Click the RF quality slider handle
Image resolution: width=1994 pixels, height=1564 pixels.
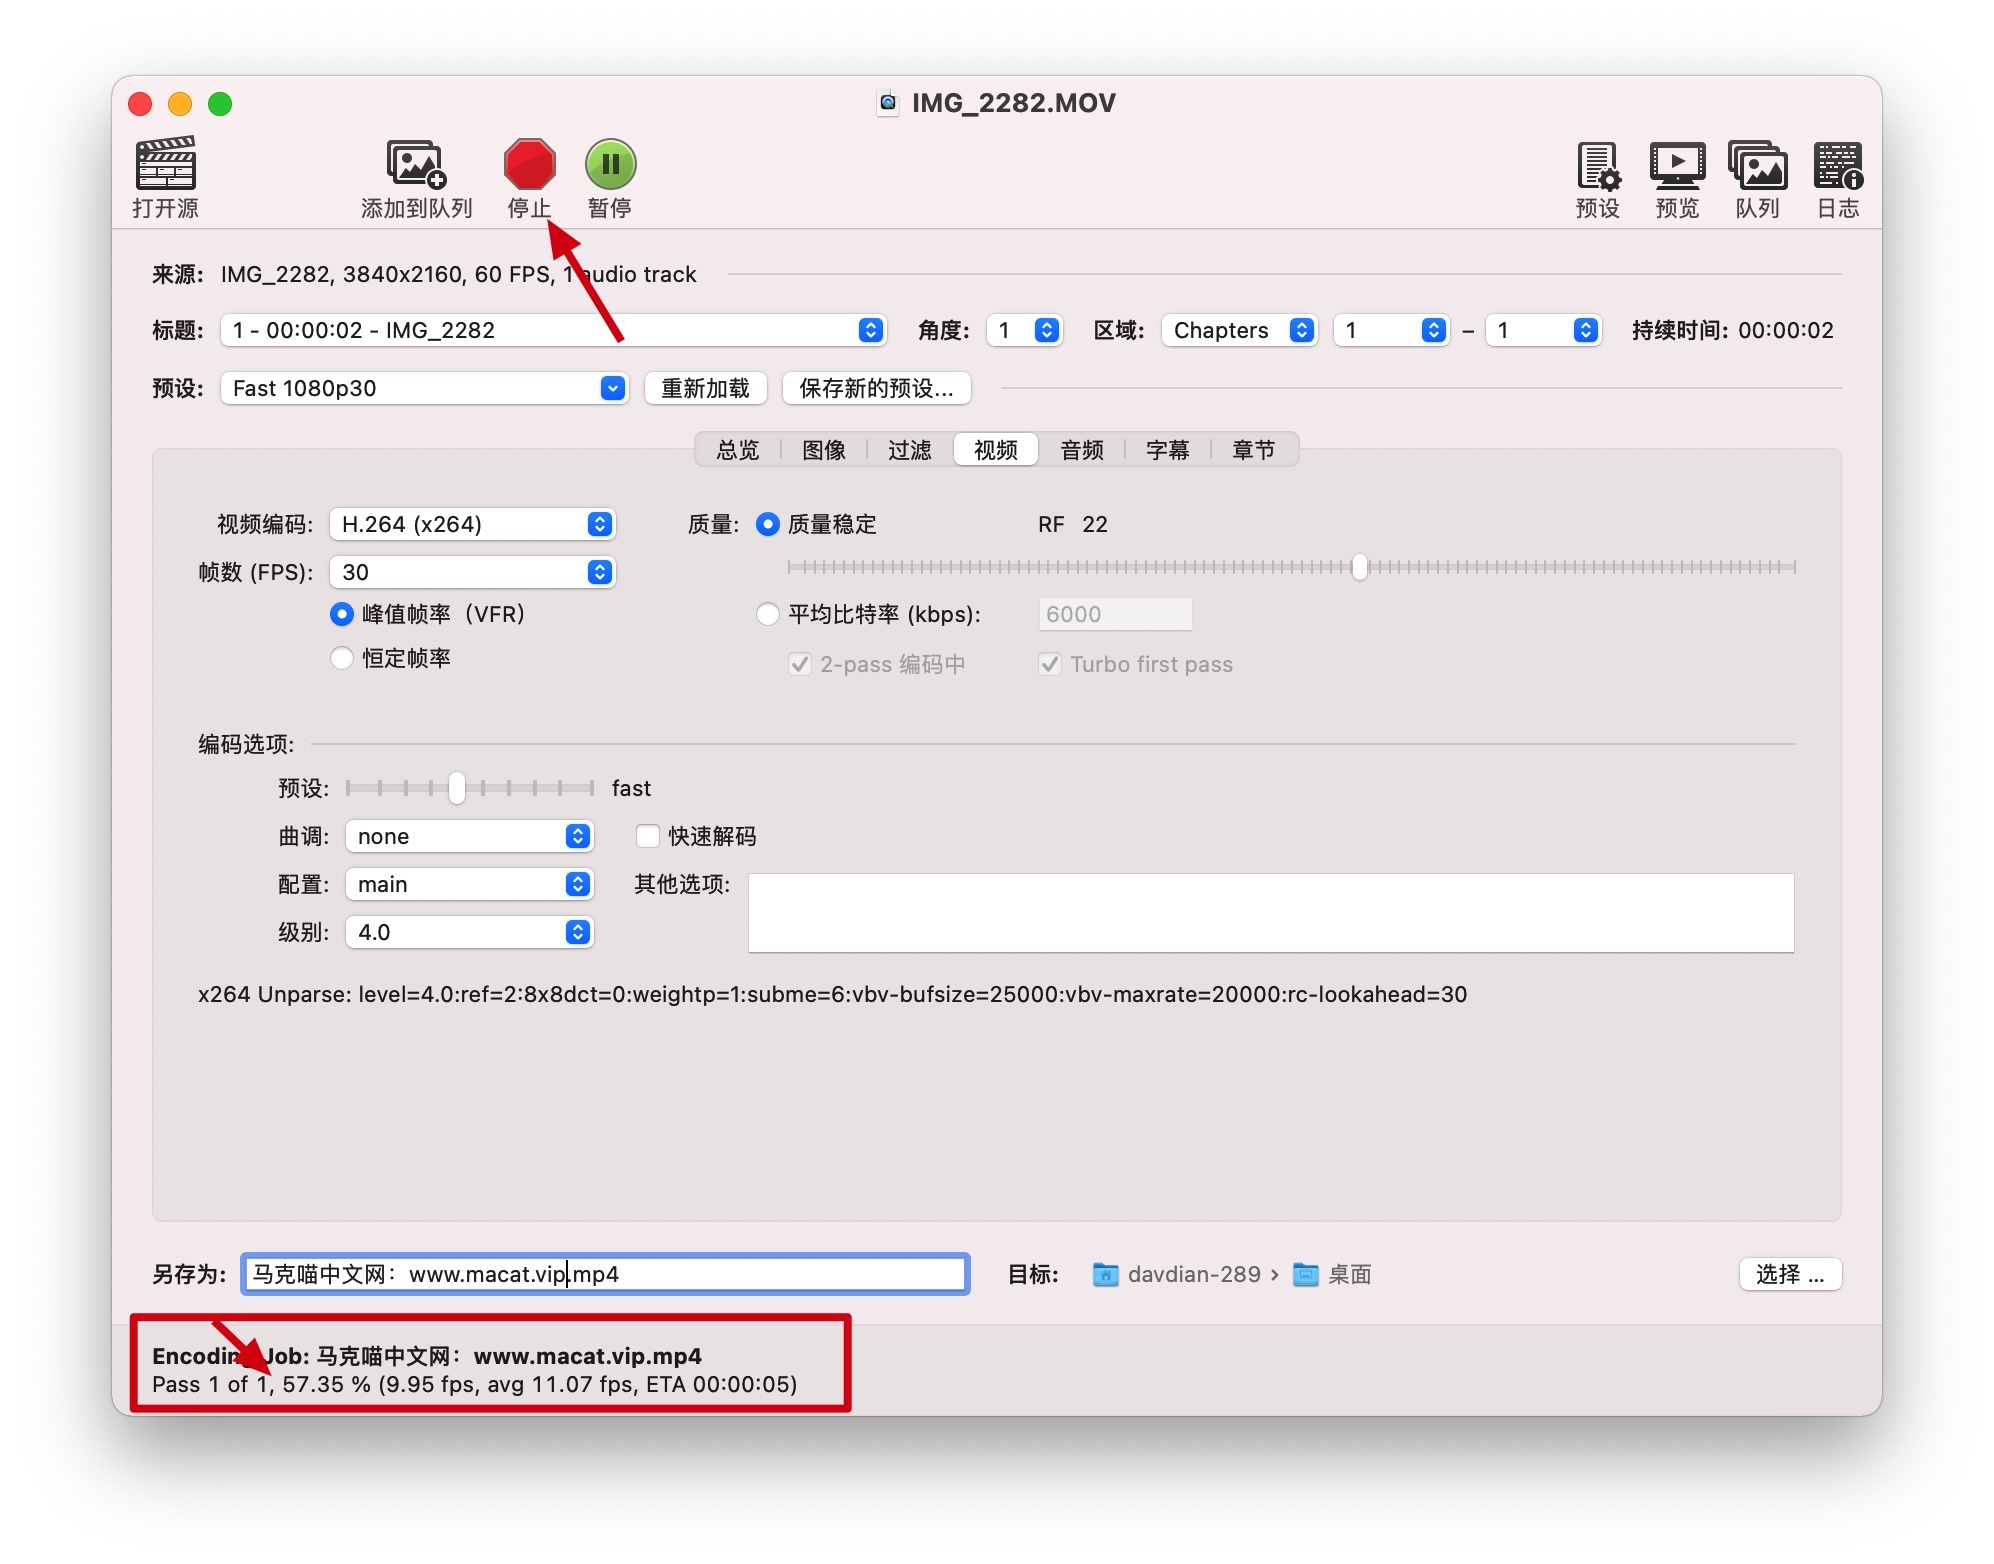(x=1359, y=567)
